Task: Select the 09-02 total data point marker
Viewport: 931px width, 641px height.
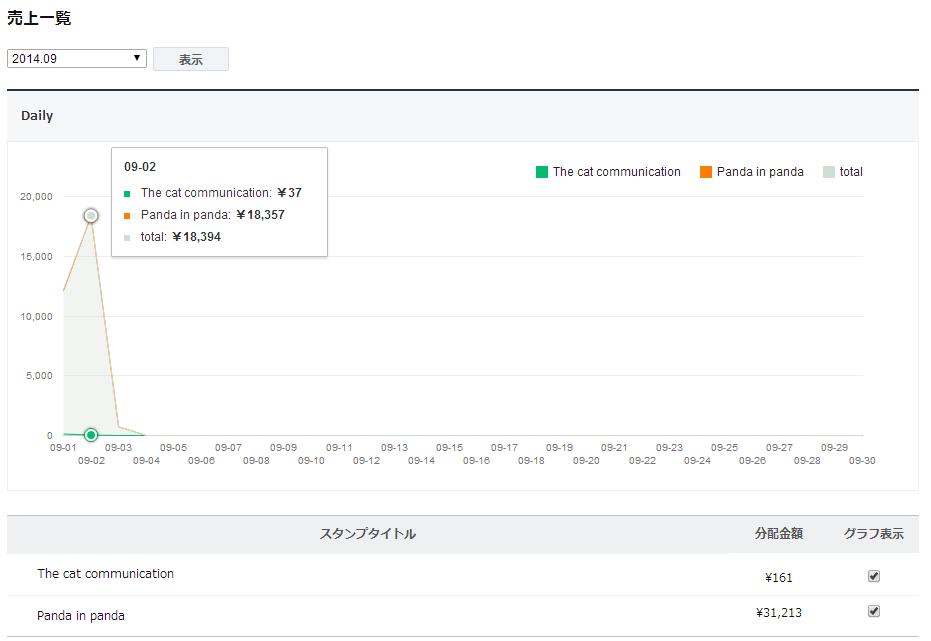Action: 91,216
